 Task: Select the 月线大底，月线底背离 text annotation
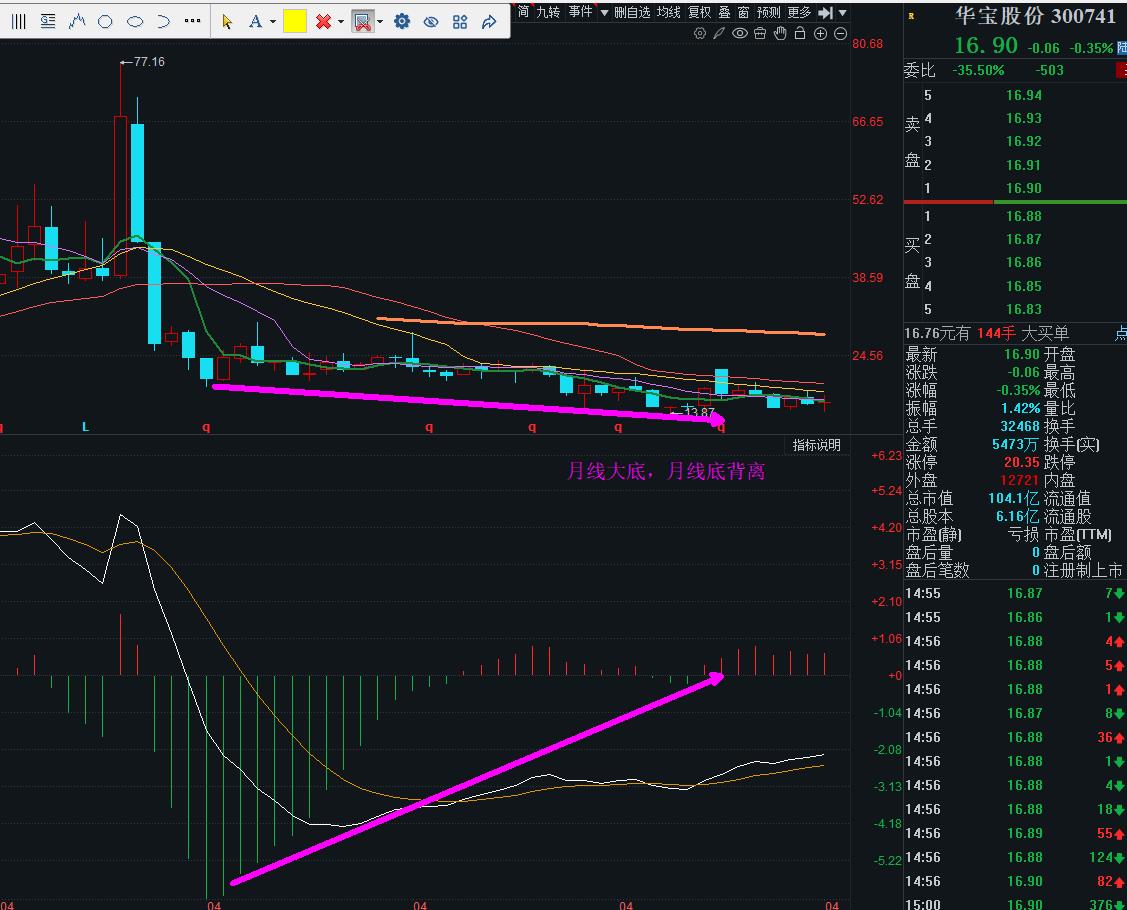(x=666, y=472)
